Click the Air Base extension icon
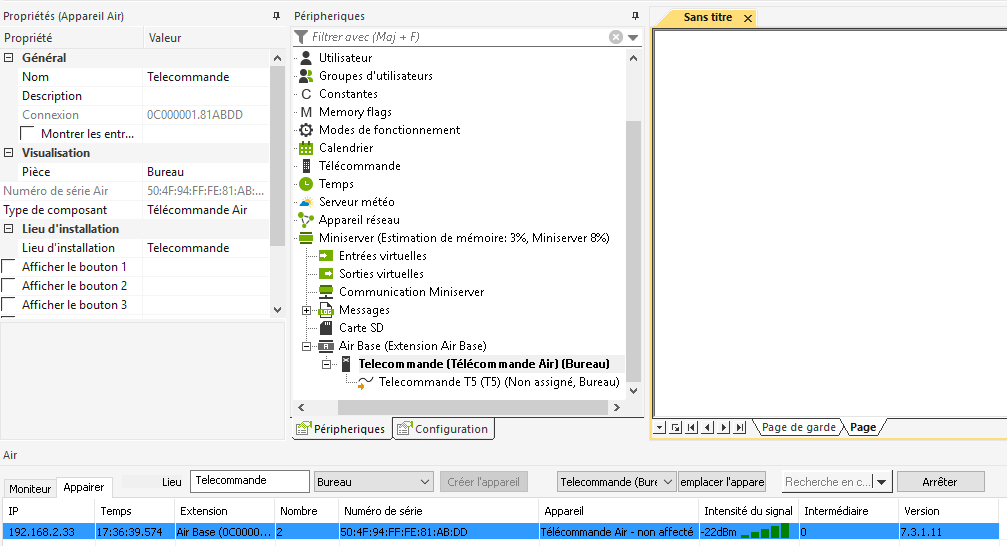This screenshot has width=1007, height=546. pos(326,346)
